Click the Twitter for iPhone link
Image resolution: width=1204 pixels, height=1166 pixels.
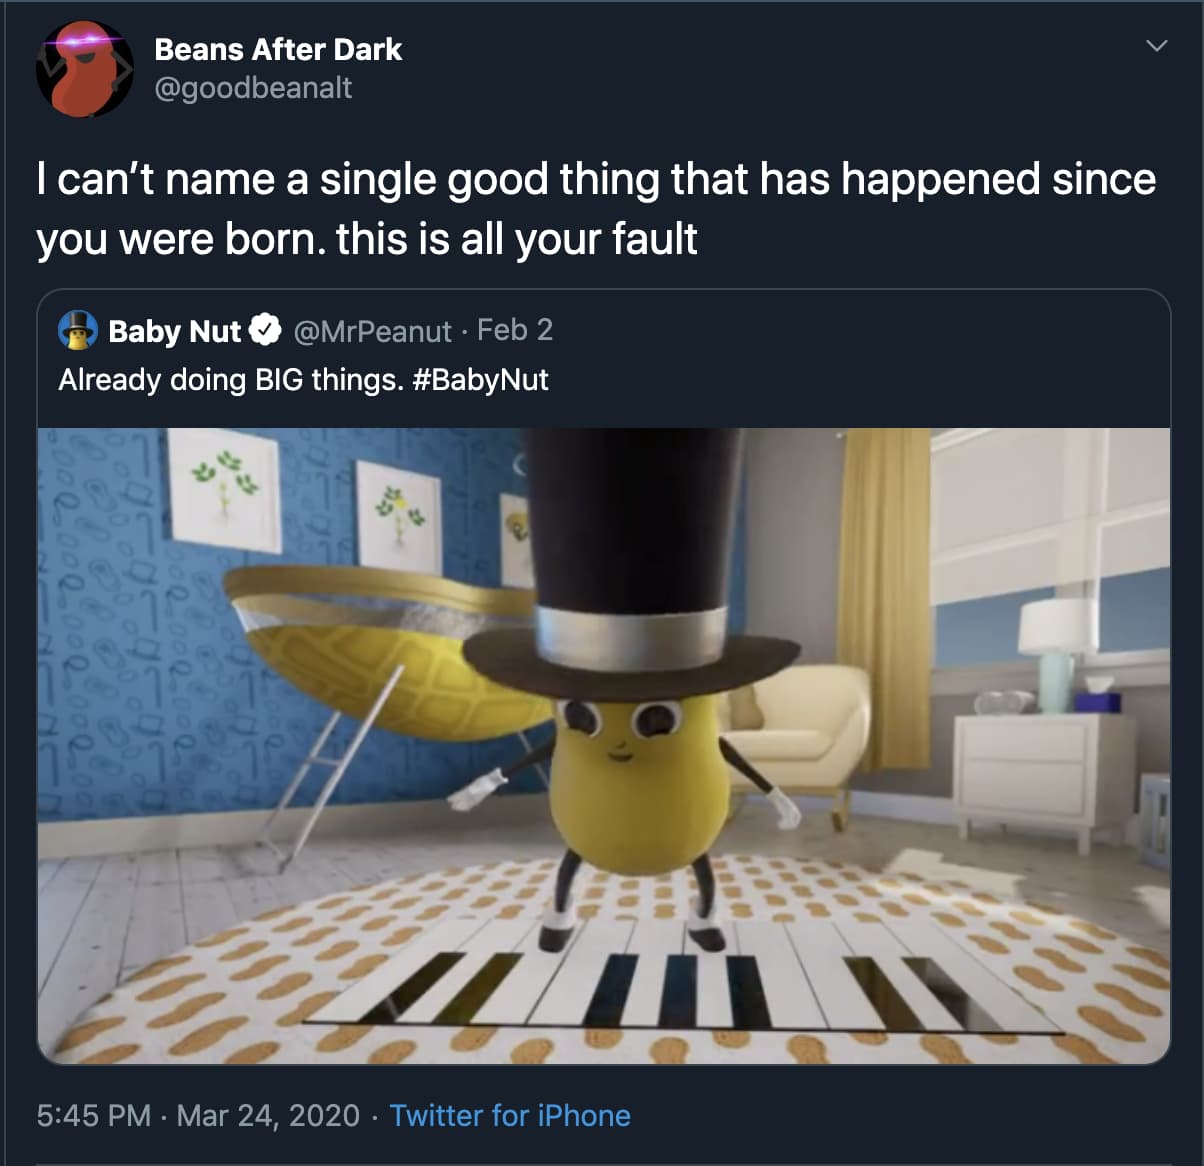[x=510, y=1115]
